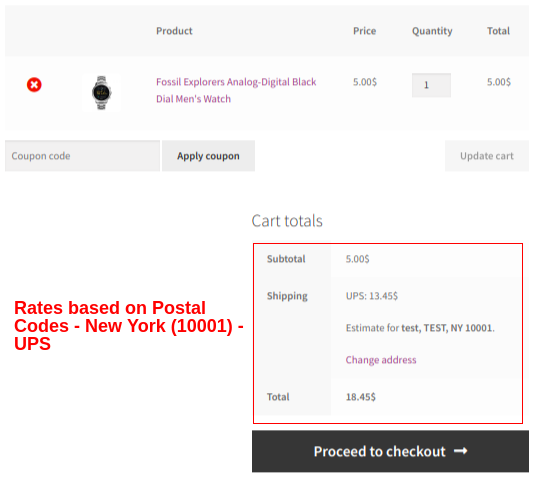The image size is (540, 482).
Task: Remove the Fossil watch from cart
Action: click(x=34, y=85)
